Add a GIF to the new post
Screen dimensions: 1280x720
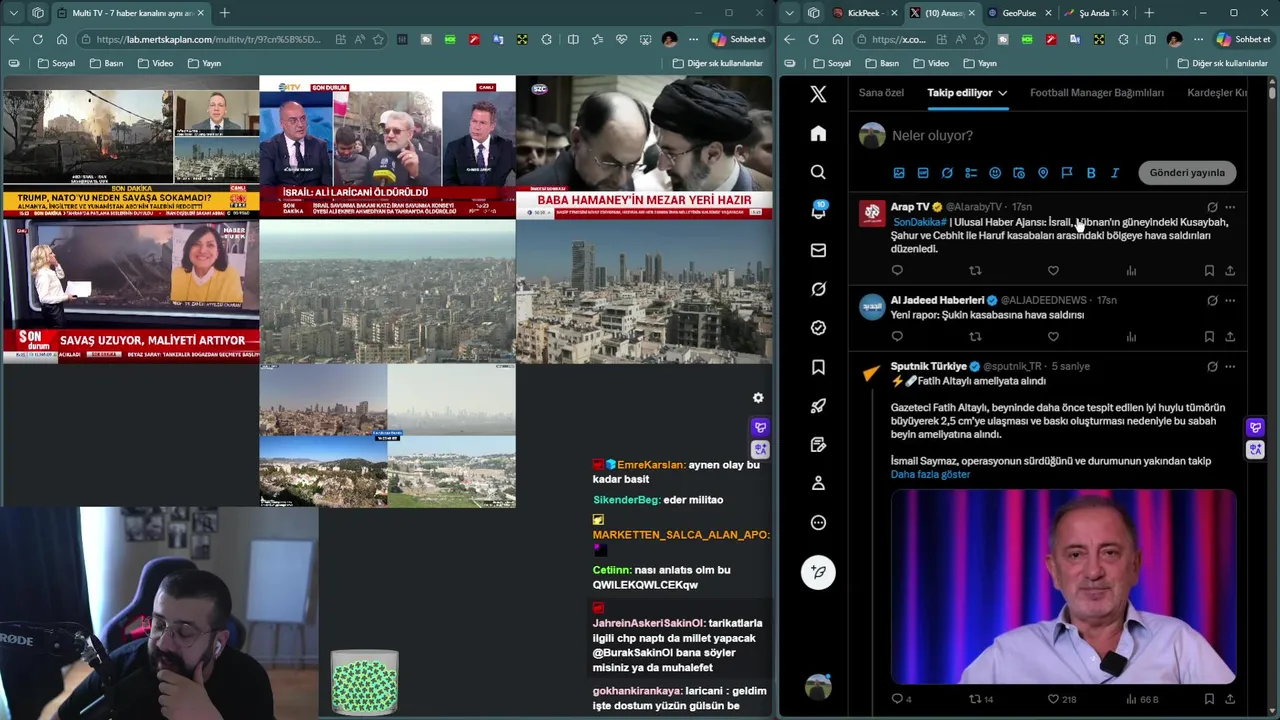click(923, 173)
